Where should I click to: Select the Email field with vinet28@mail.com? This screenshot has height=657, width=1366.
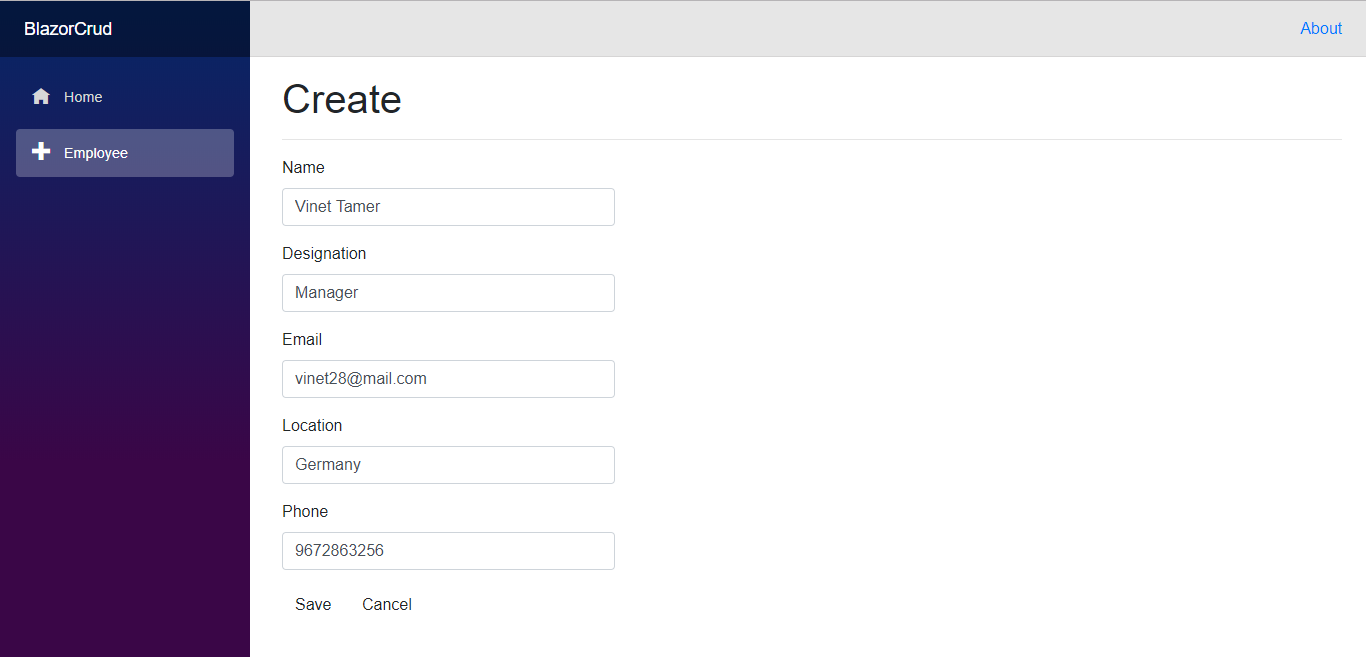pos(448,379)
